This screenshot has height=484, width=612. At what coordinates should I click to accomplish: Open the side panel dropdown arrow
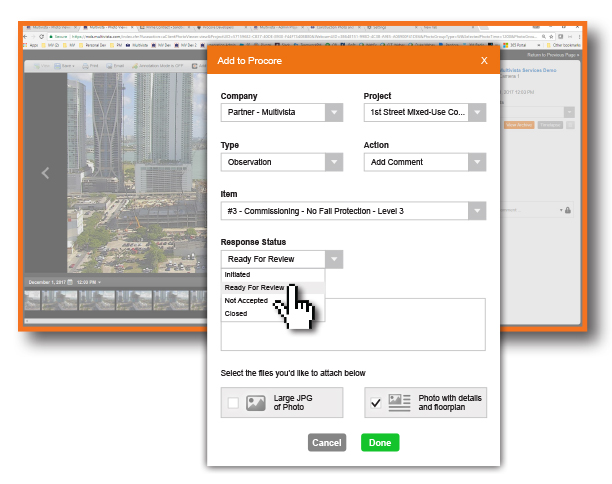[569, 112]
